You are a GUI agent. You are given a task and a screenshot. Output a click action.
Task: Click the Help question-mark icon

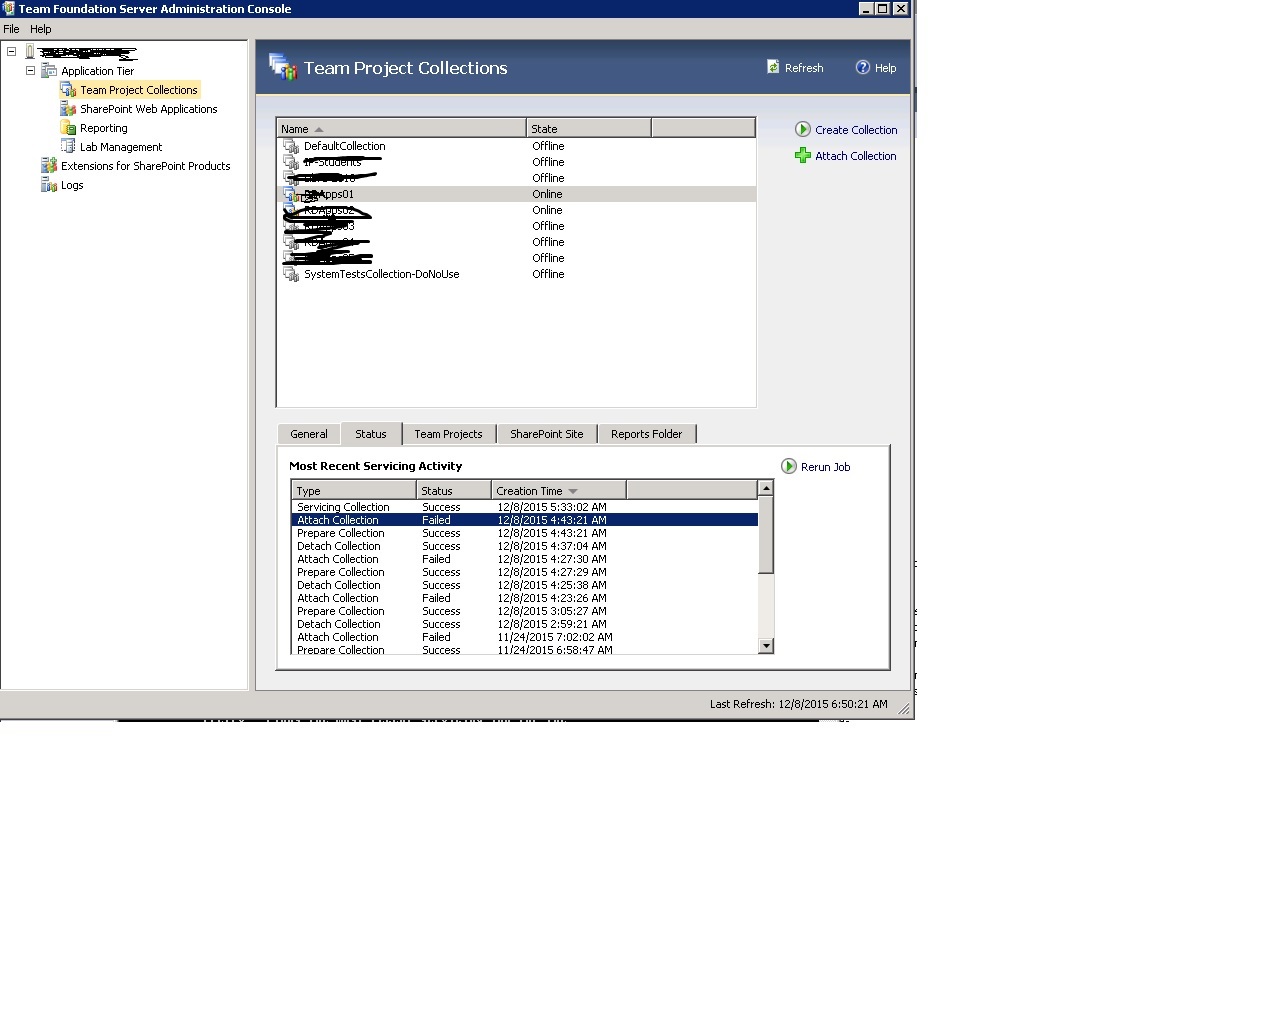click(863, 67)
